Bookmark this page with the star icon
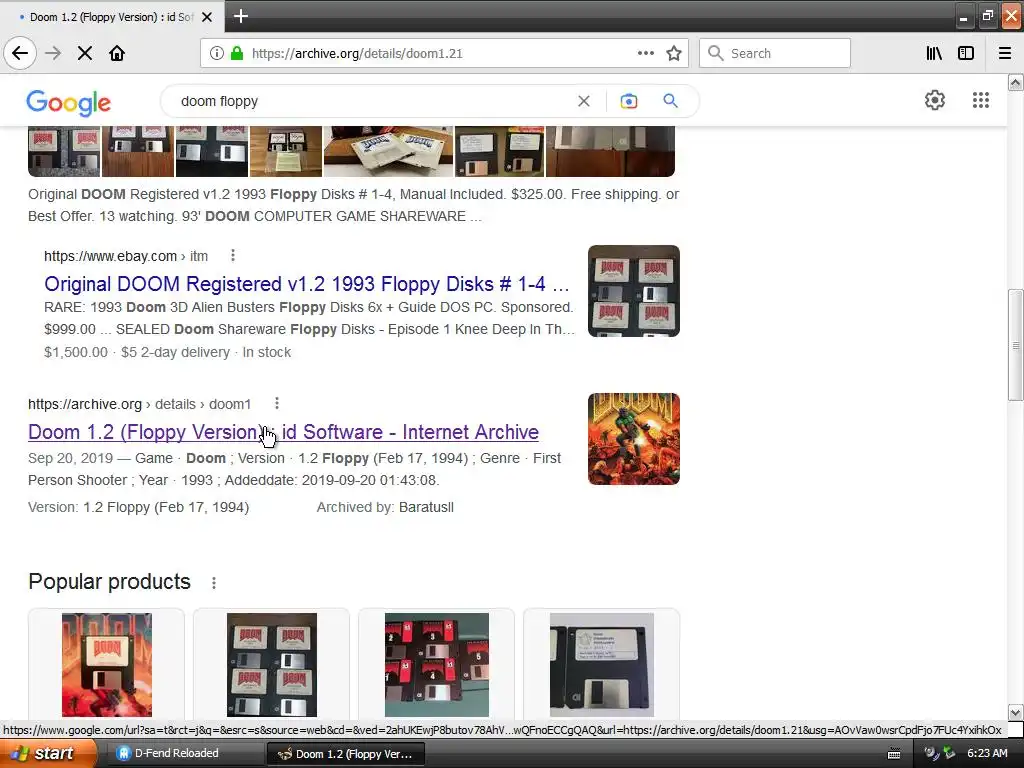The image size is (1024, 768). pos(674,53)
